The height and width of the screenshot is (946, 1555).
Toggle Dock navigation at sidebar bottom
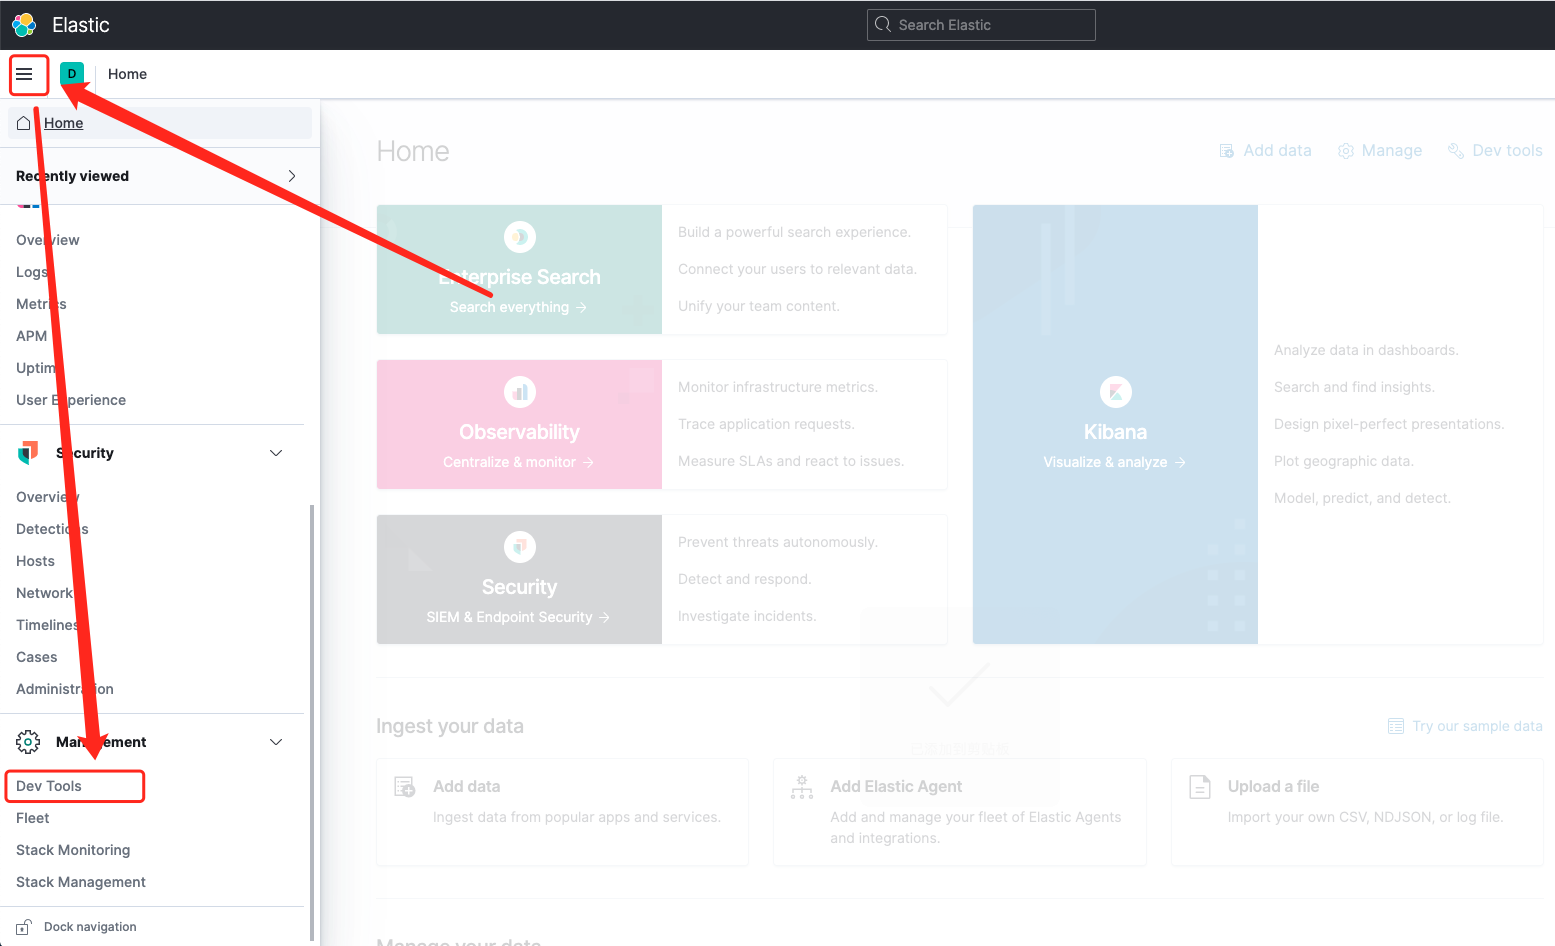[x=88, y=926]
